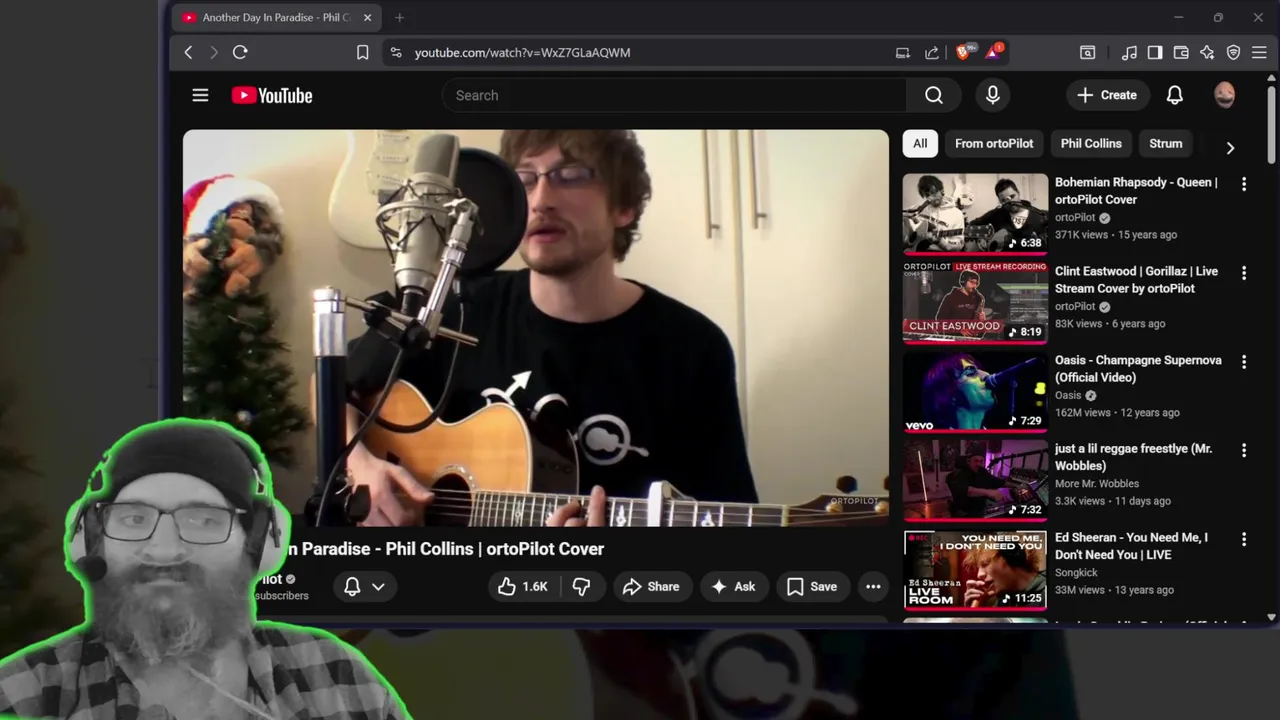Start voice search with the microphone

click(x=993, y=95)
